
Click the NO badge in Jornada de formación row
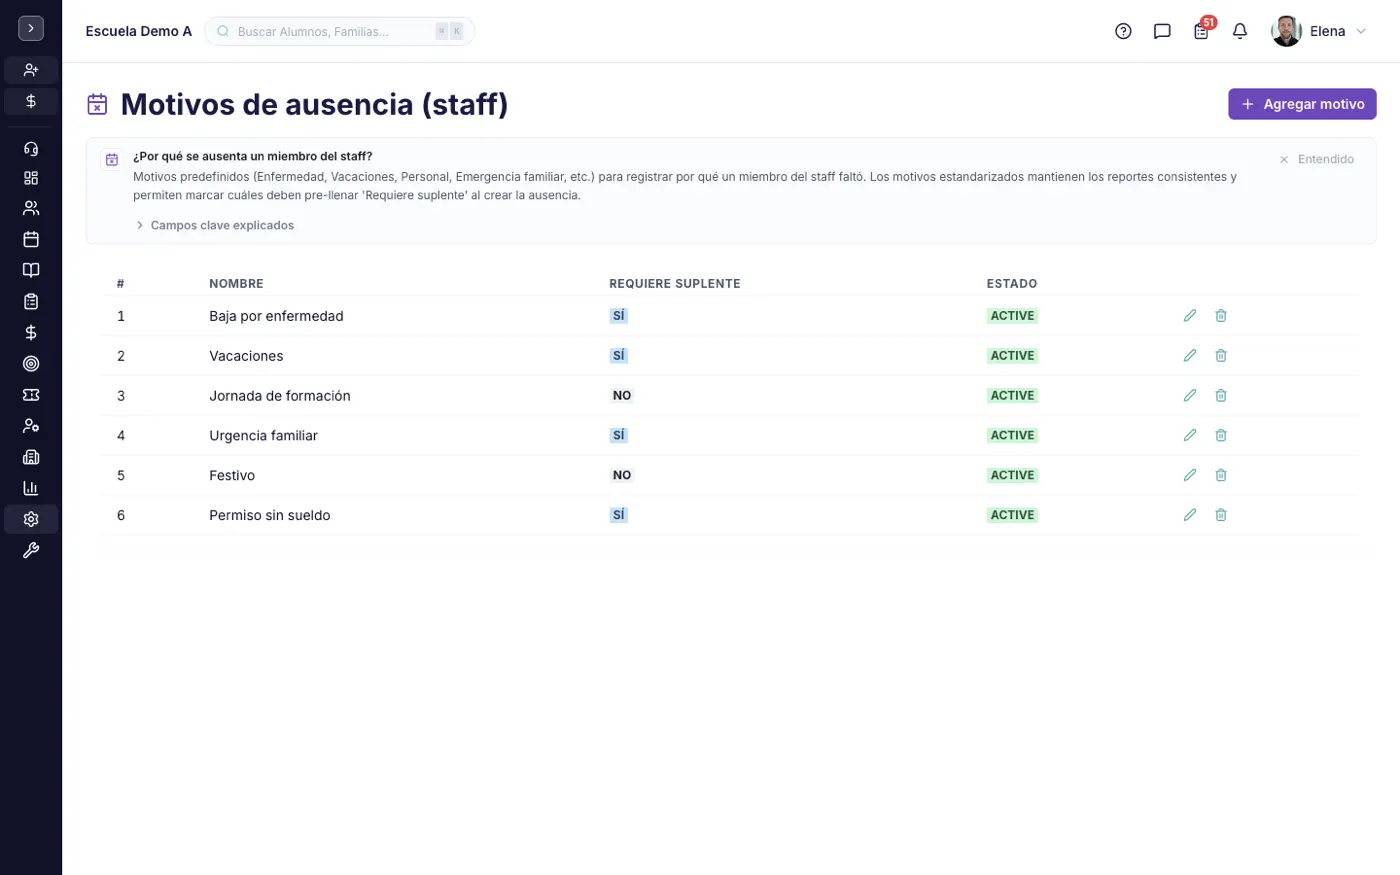click(x=622, y=395)
